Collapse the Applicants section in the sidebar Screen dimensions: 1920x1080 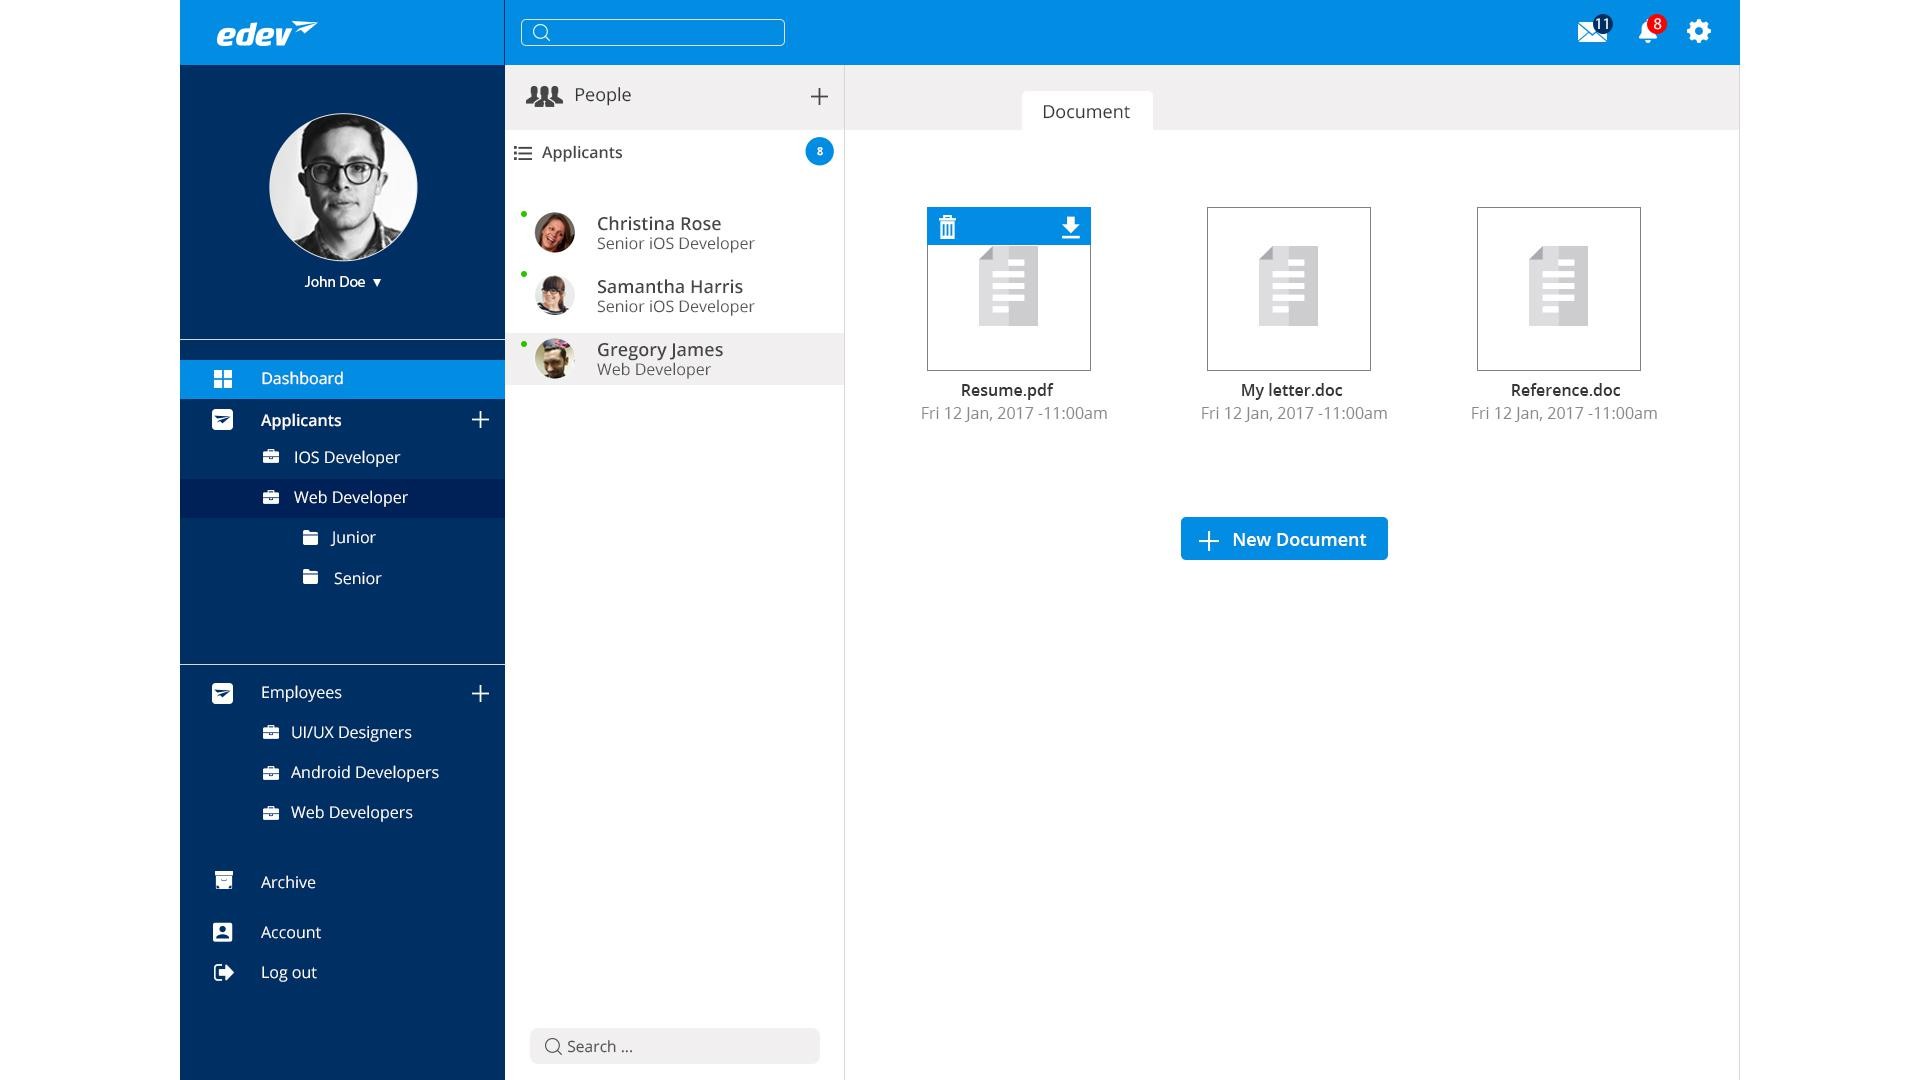coord(222,420)
